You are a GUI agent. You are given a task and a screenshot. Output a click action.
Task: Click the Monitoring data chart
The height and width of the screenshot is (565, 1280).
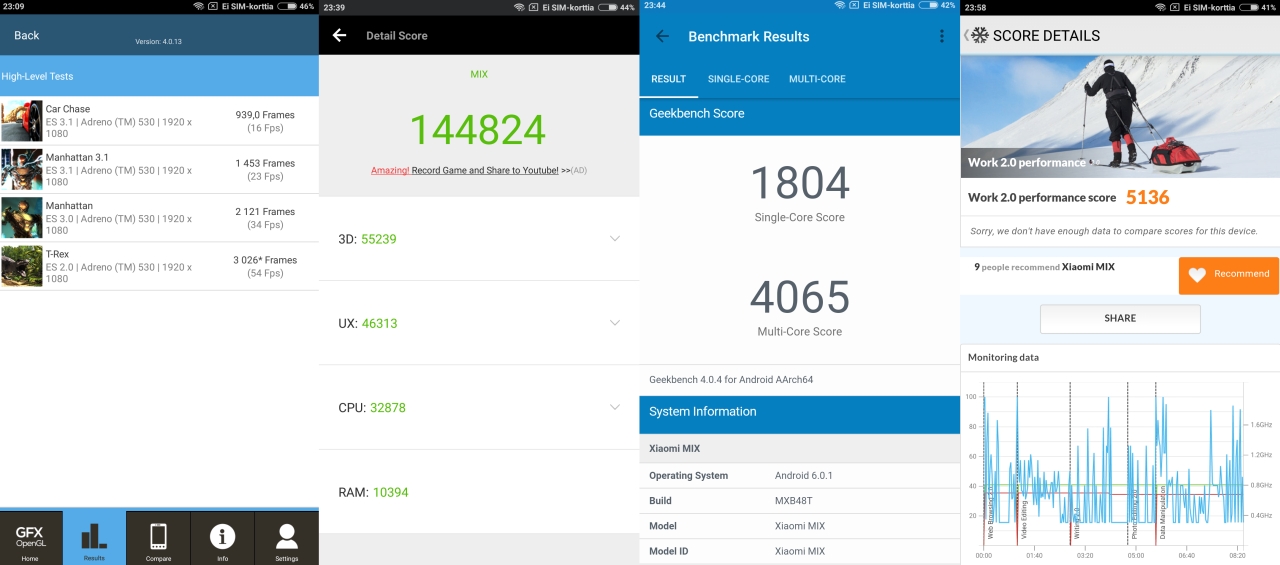[1120, 468]
